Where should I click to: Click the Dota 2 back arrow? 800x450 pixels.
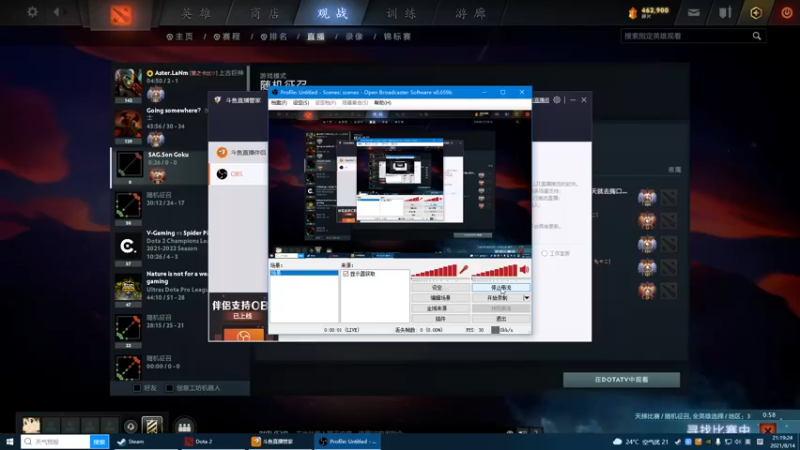coord(56,12)
